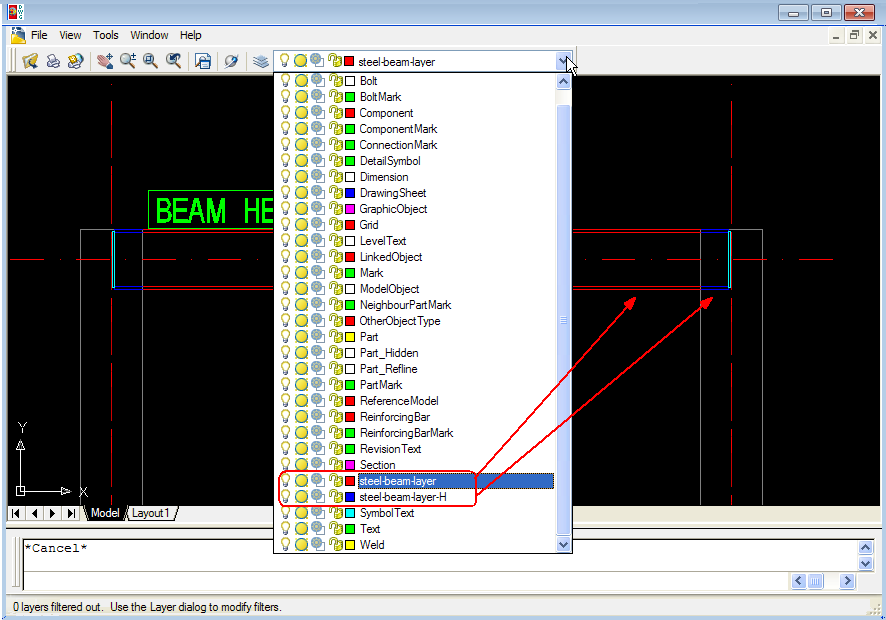Select the Pan tool
The height and width of the screenshot is (620, 886).
coord(105,60)
